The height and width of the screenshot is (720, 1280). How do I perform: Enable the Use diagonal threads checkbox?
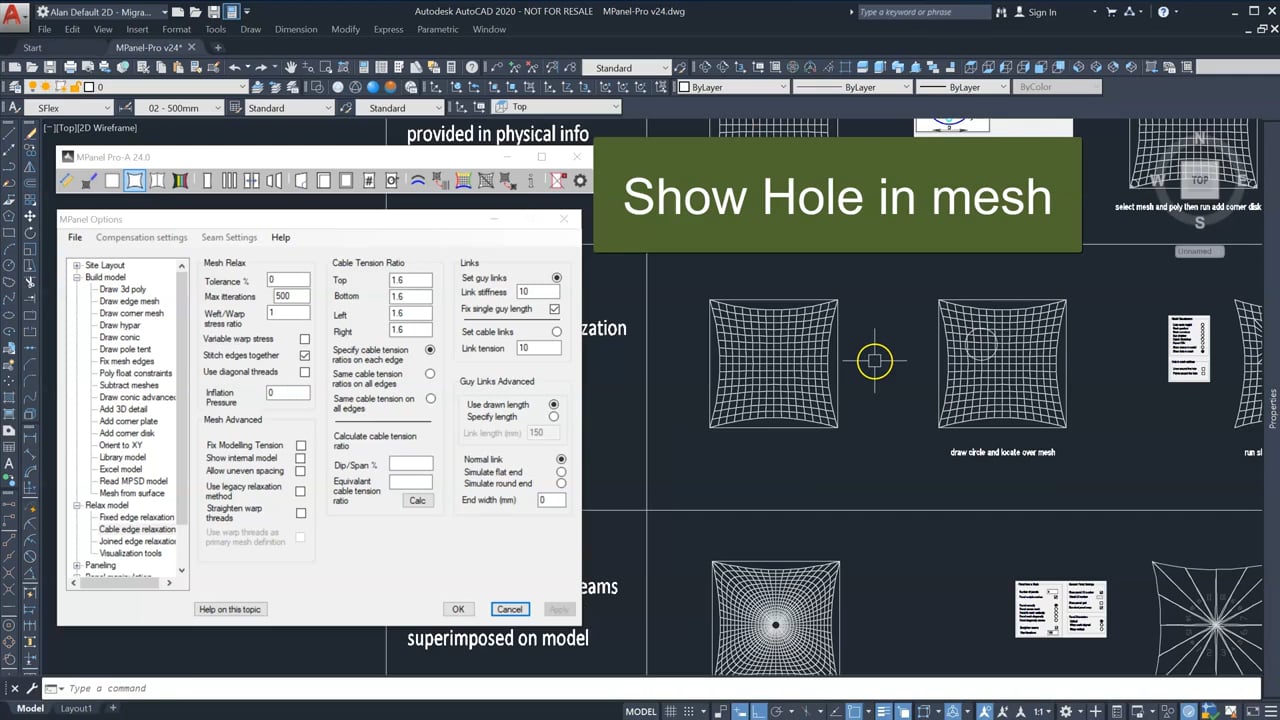[x=305, y=372]
